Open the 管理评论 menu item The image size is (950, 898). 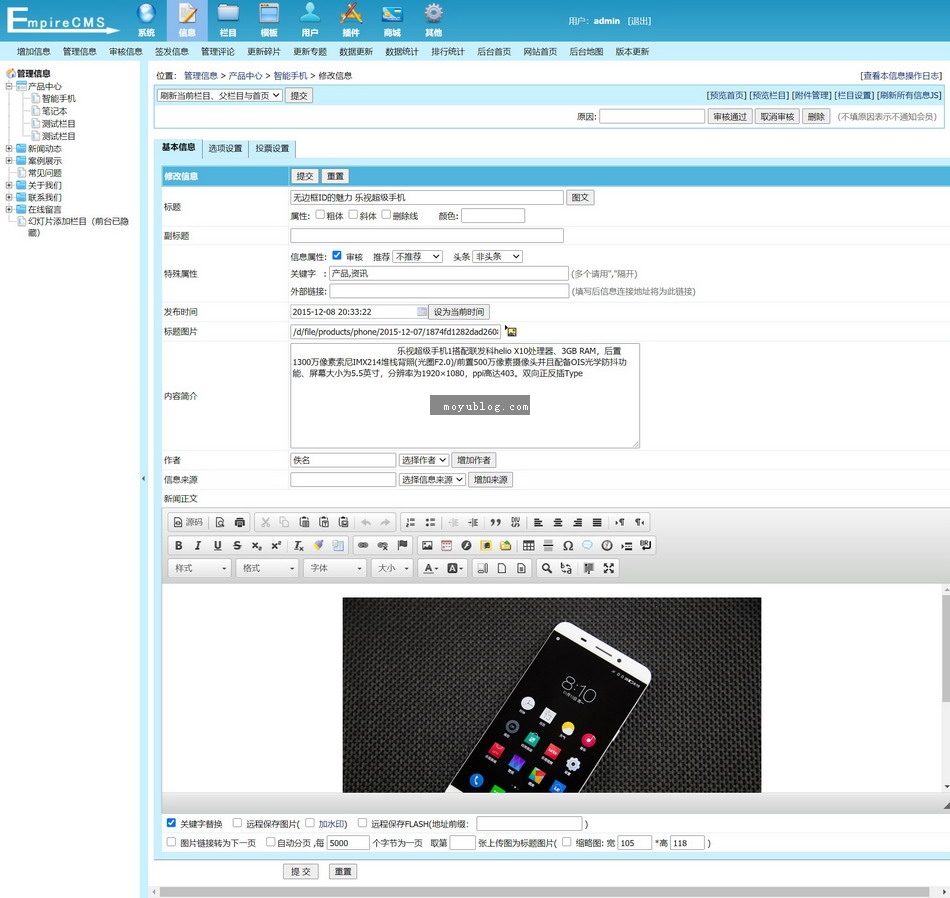[x=218, y=52]
